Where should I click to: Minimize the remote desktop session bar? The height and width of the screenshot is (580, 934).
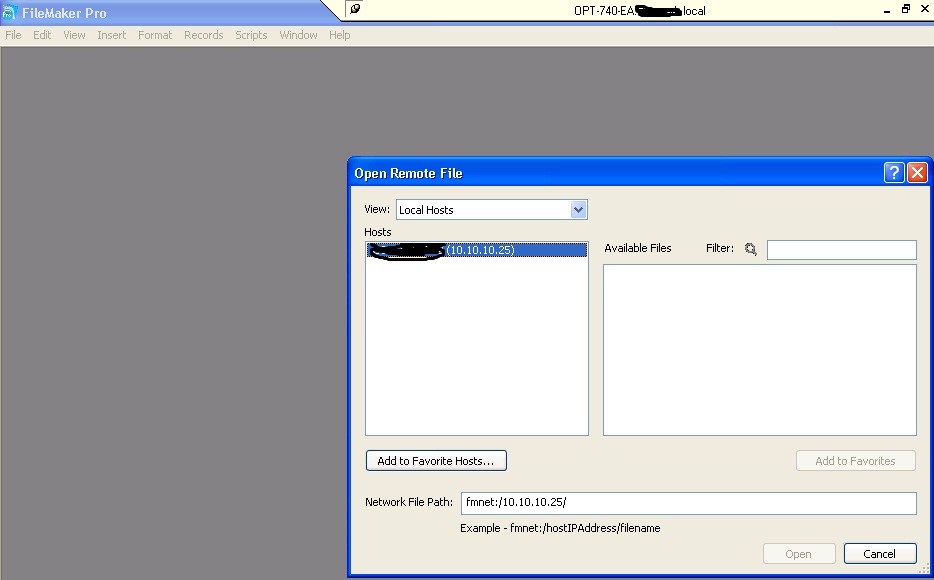pyautogui.click(x=885, y=10)
